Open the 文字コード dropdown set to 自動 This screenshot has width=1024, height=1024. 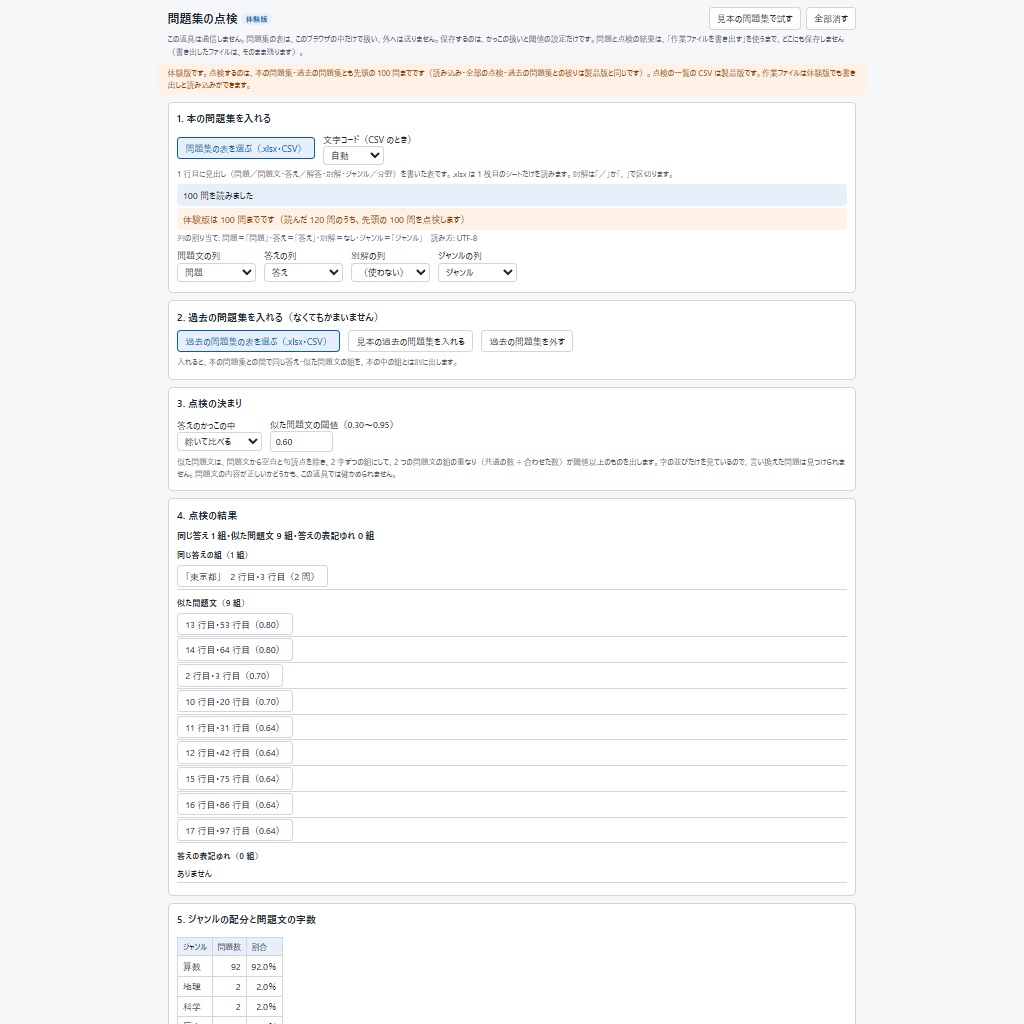tap(353, 155)
